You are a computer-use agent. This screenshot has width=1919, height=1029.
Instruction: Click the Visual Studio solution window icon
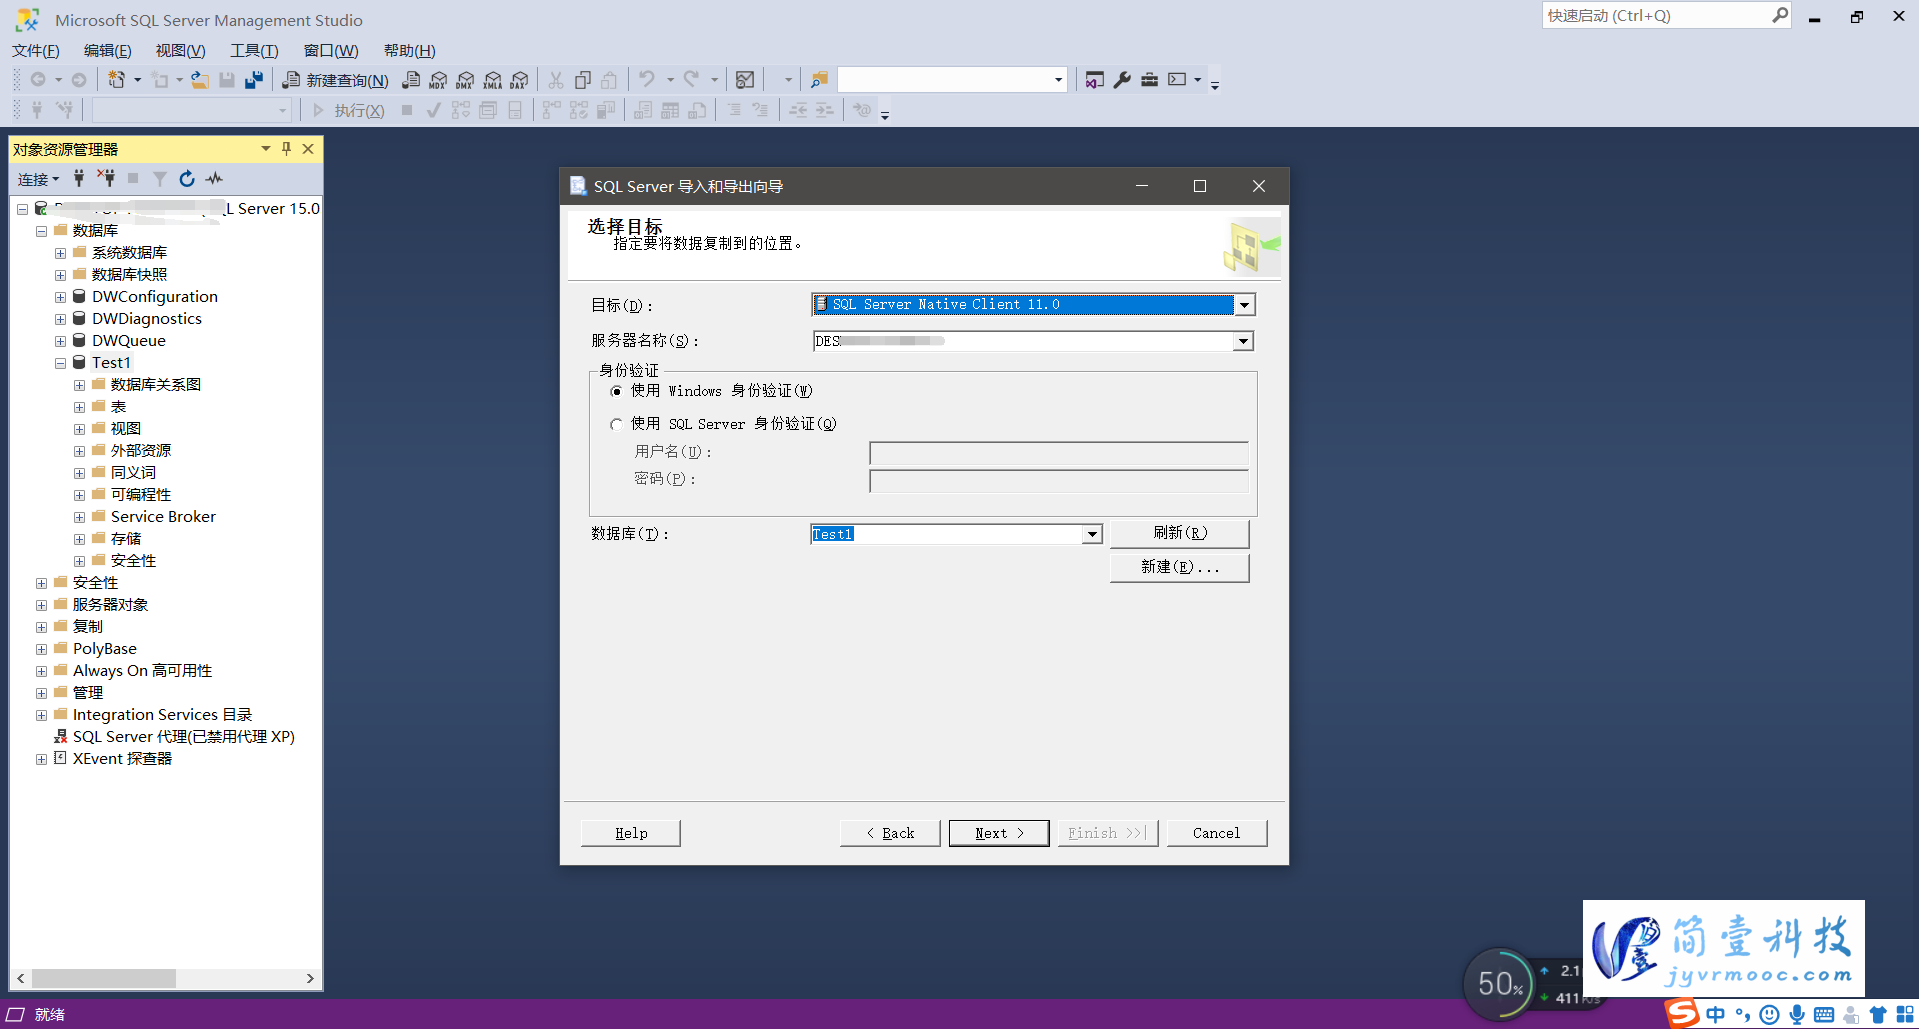pyautogui.click(x=1095, y=80)
